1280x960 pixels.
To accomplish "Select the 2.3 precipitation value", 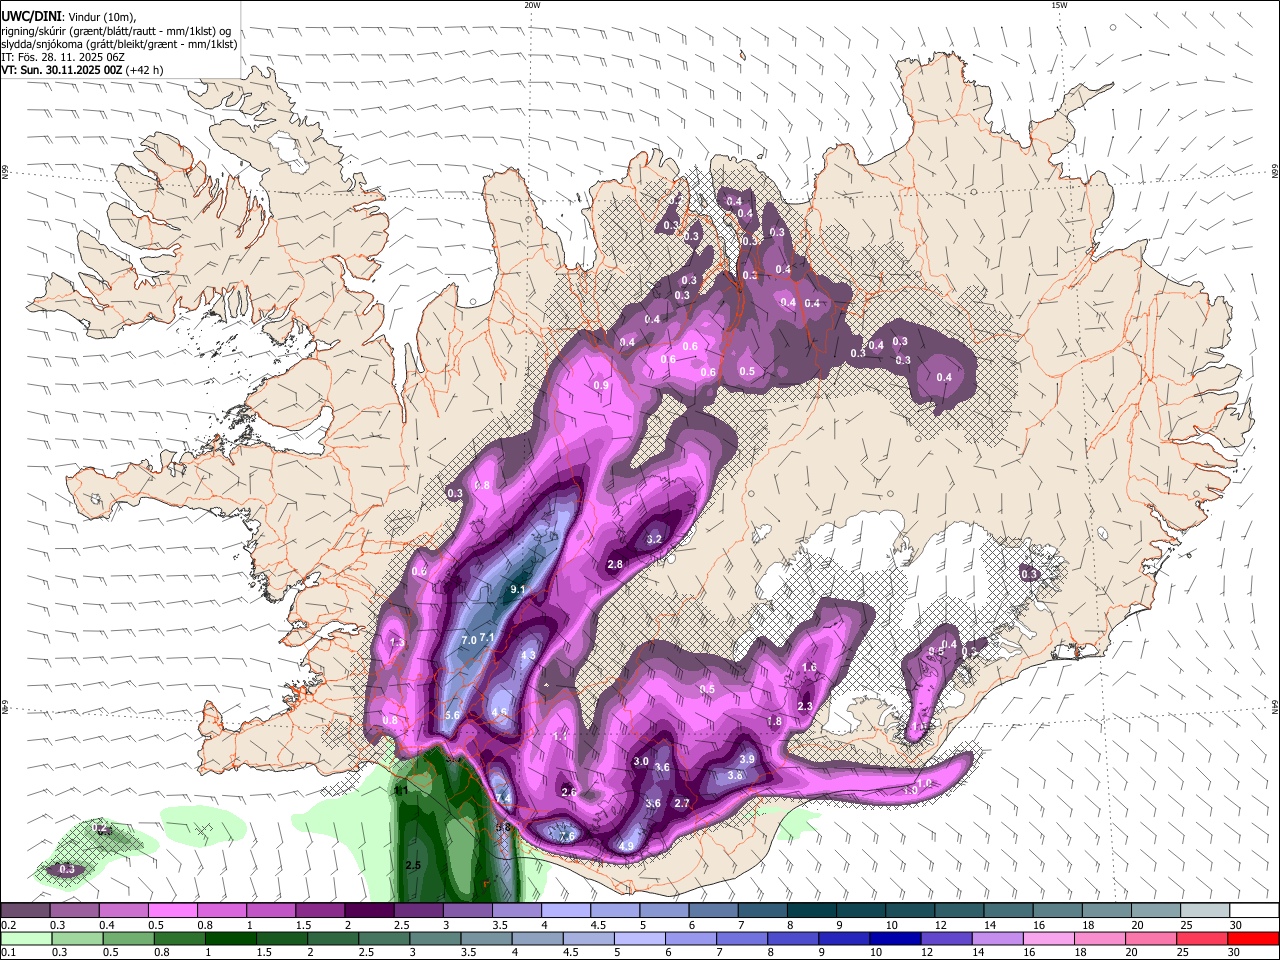I will pyautogui.click(x=805, y=706).
